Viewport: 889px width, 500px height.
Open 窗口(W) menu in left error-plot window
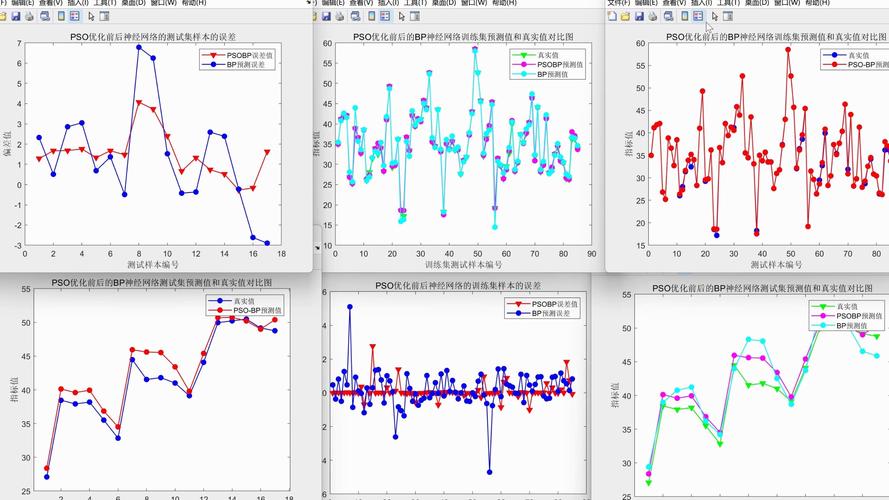[163, 3]
